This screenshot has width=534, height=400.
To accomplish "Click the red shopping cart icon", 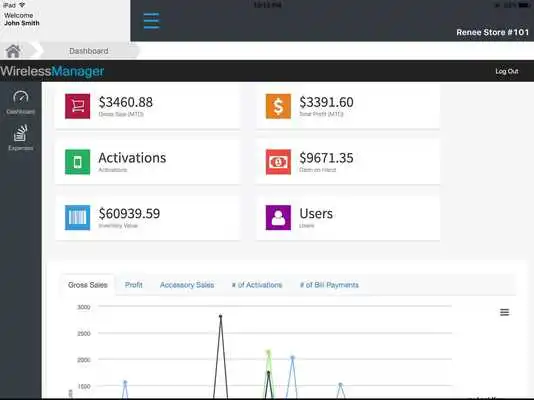I will tap(78, 106).
